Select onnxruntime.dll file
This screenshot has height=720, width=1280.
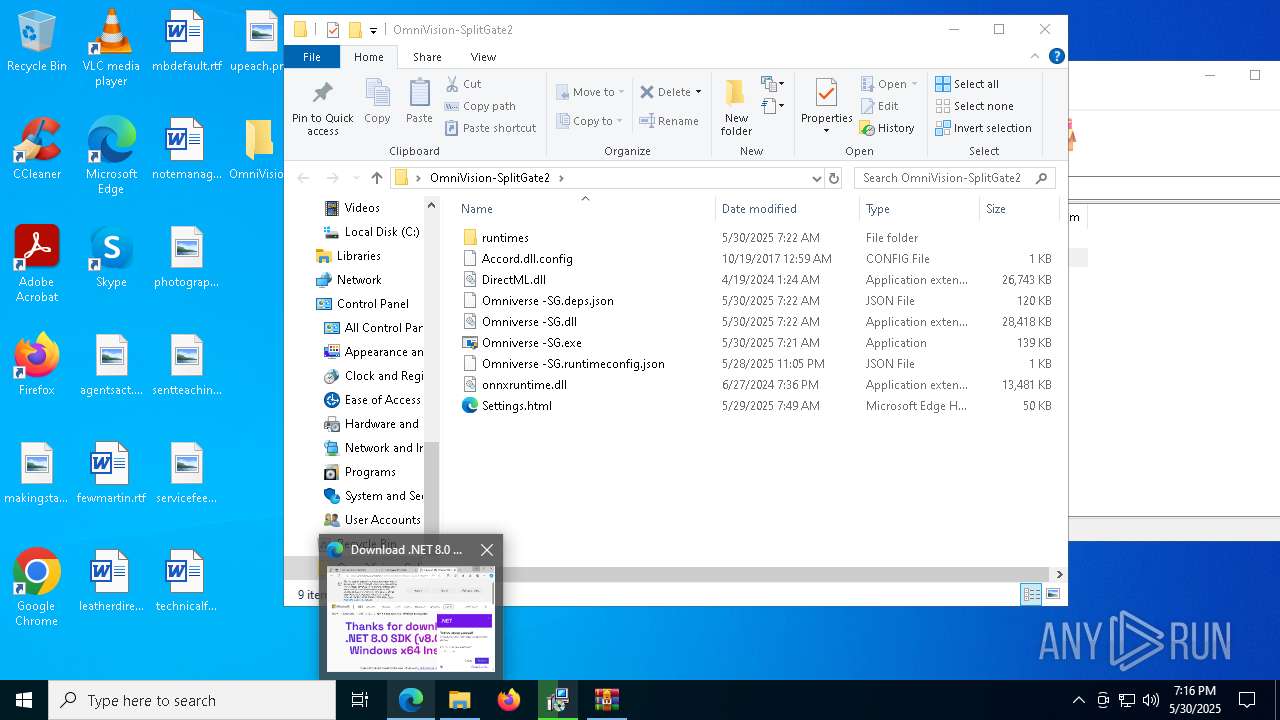tap(524, 385)
